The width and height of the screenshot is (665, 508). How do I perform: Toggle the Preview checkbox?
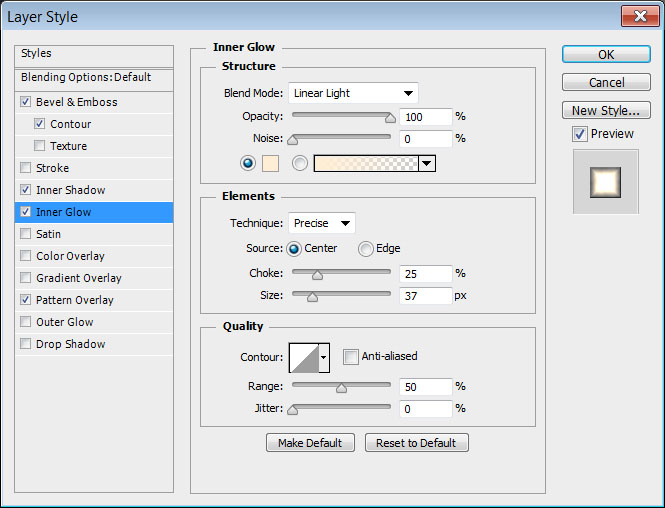pos(580,134)
